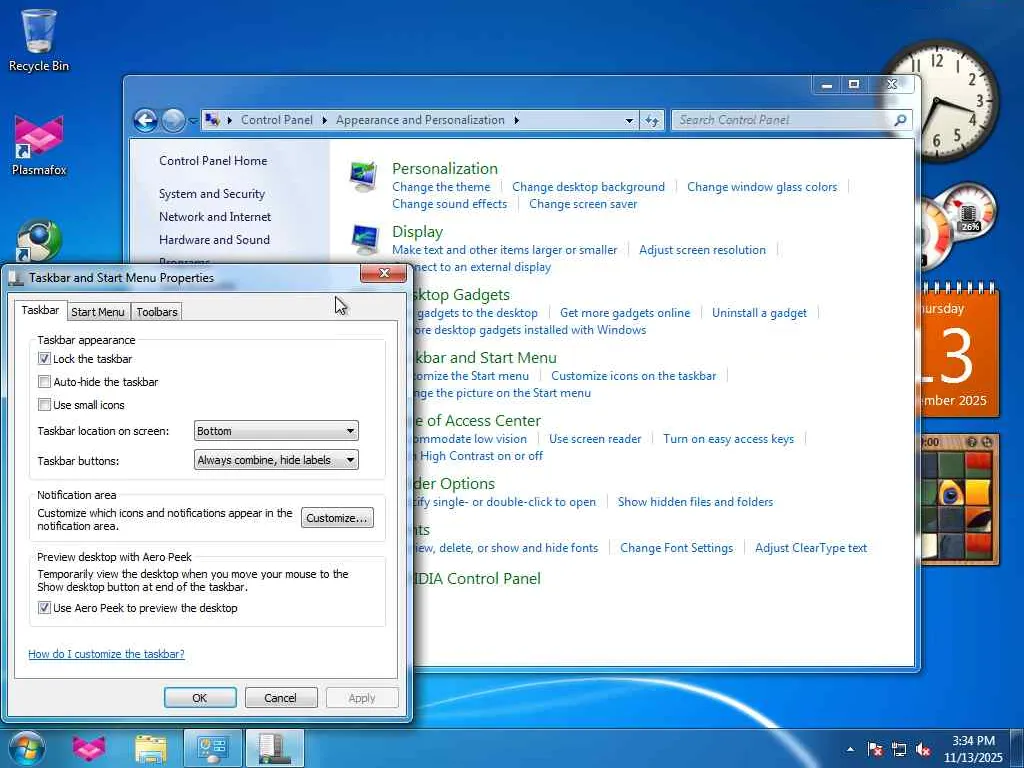Screen dimensions: 1024x768
Task: Open the Windows Start orb
Action: [26, 748]
